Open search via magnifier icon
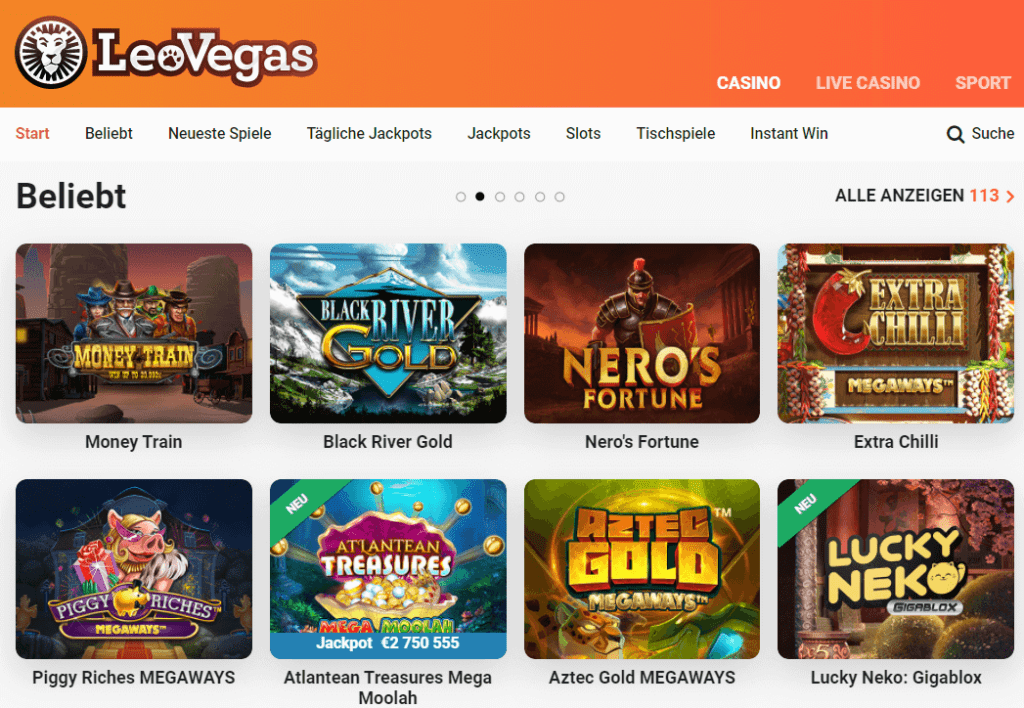Screen dimensions: 1024x708 click(x=955, y=135)
